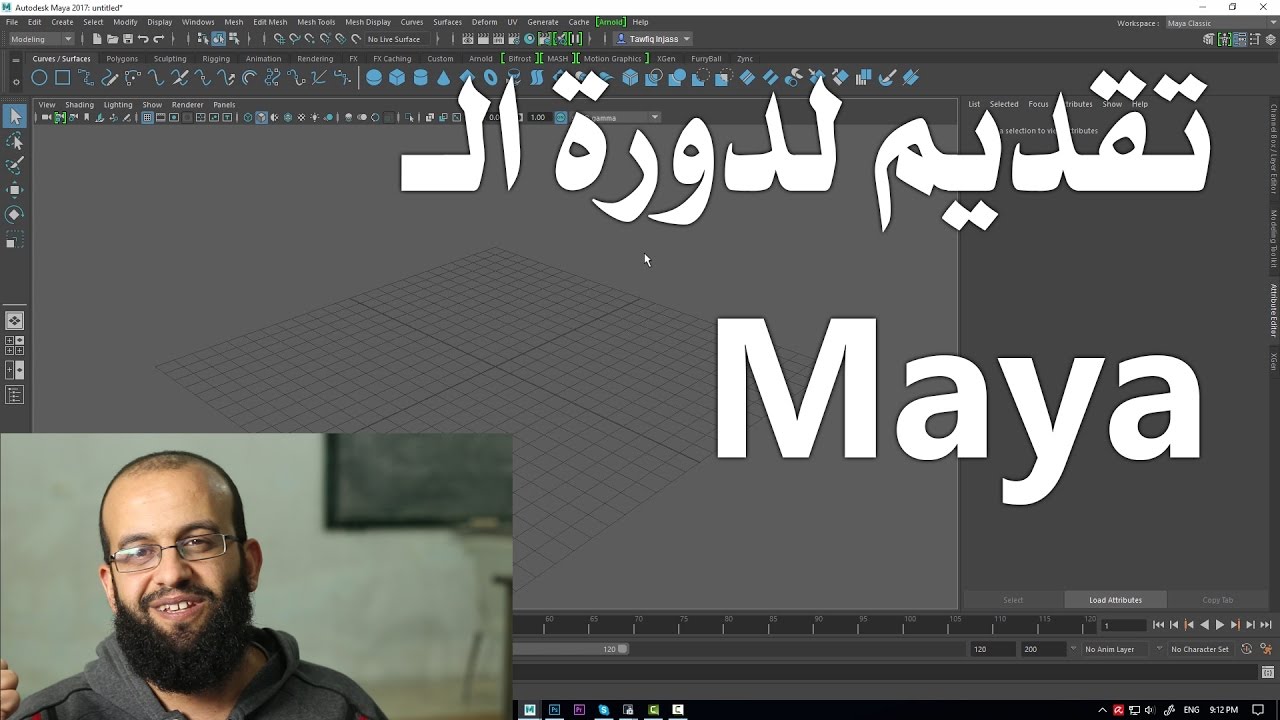Open the Mesh Tools menu
The width and height of the screenshot is (1280, 720).
click(316, 22)
